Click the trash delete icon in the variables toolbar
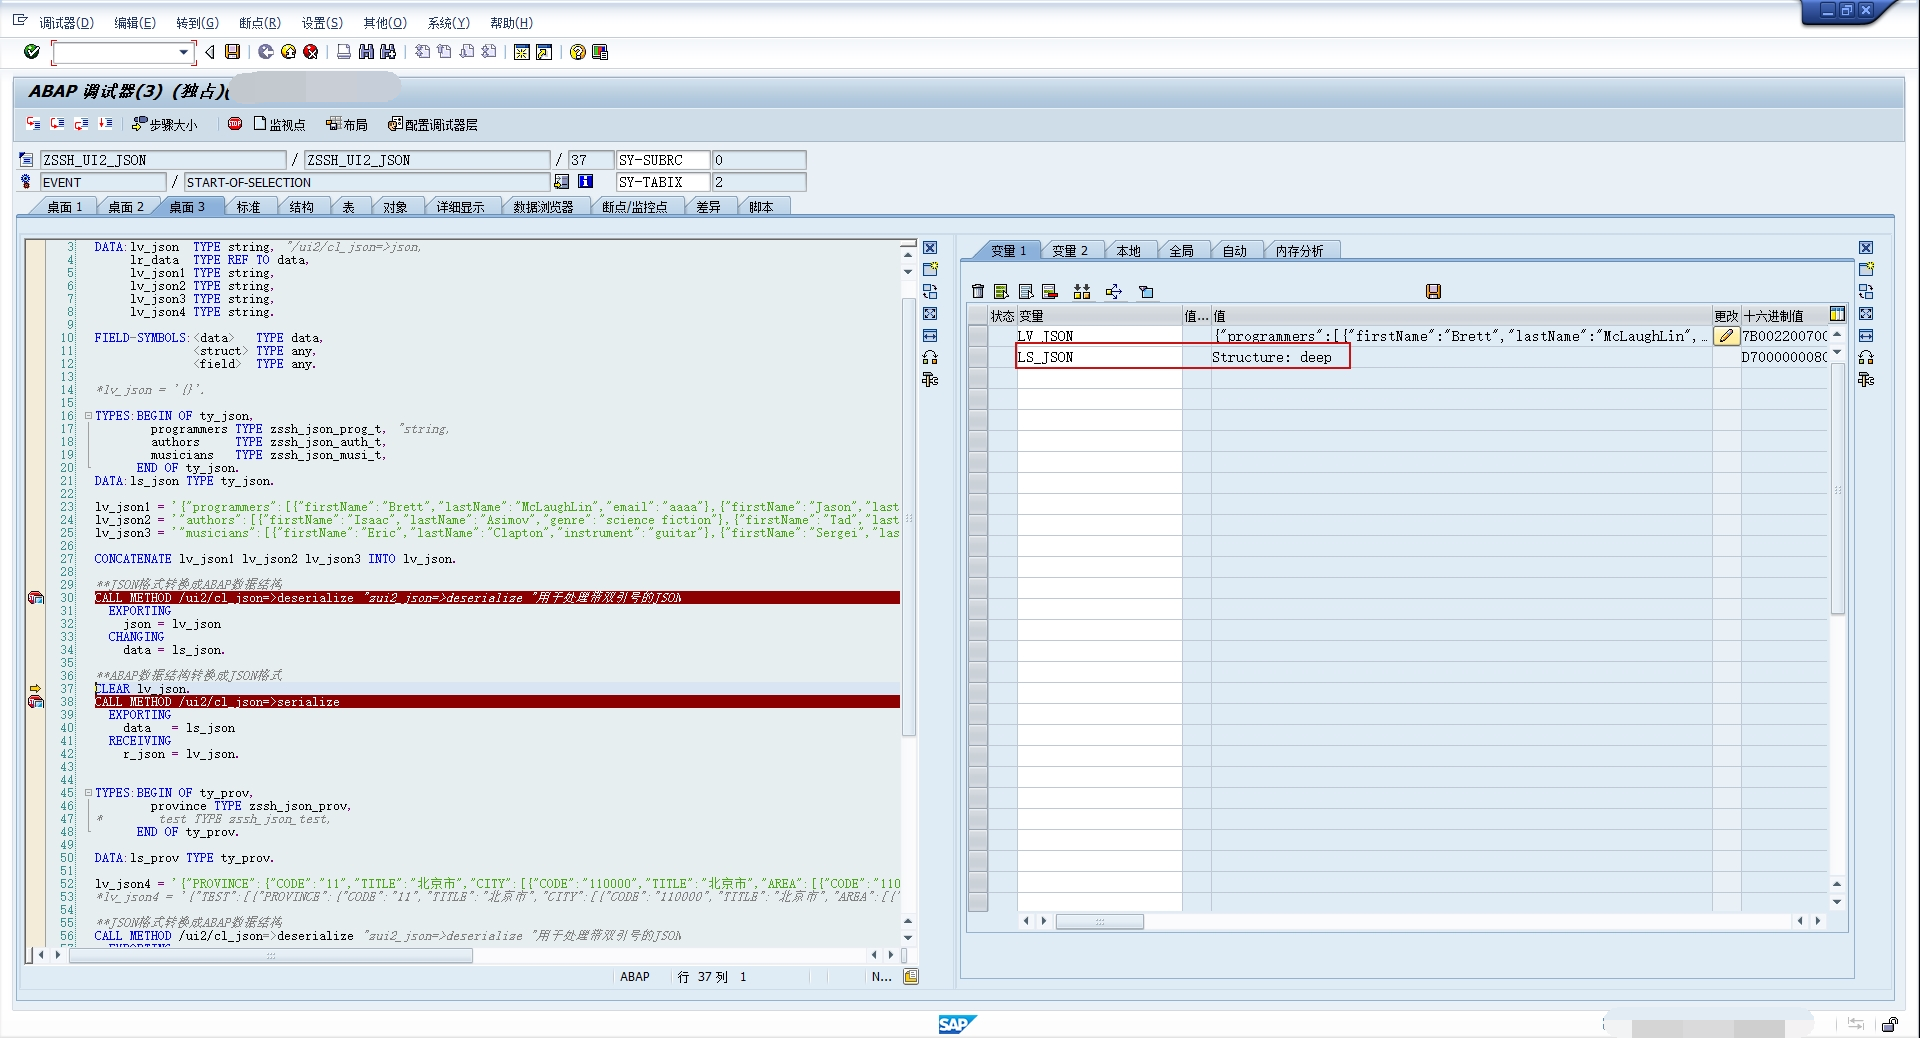The width and height of the screenshot is (1920, 1038). (978, 291)
